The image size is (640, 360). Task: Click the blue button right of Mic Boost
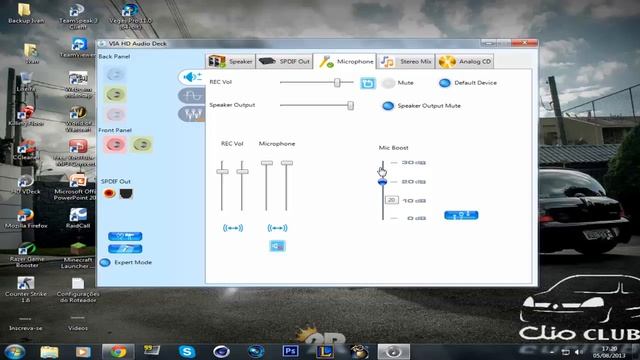point(461,215)
